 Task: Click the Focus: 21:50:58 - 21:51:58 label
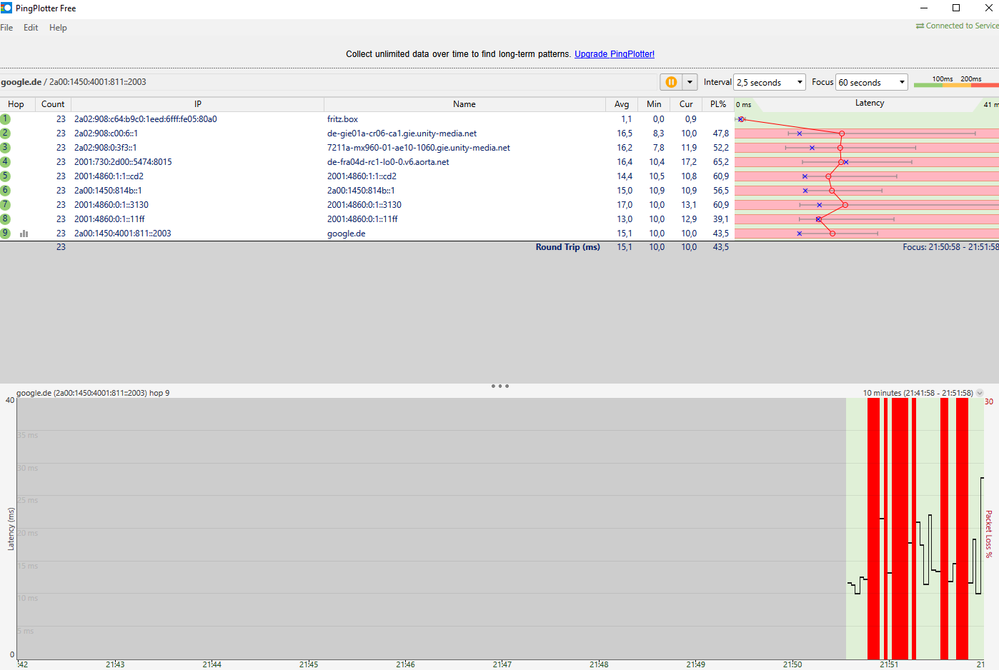click(950, 247)
